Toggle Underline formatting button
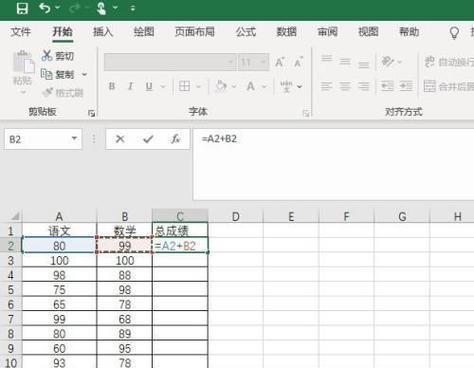 (149, 87)
